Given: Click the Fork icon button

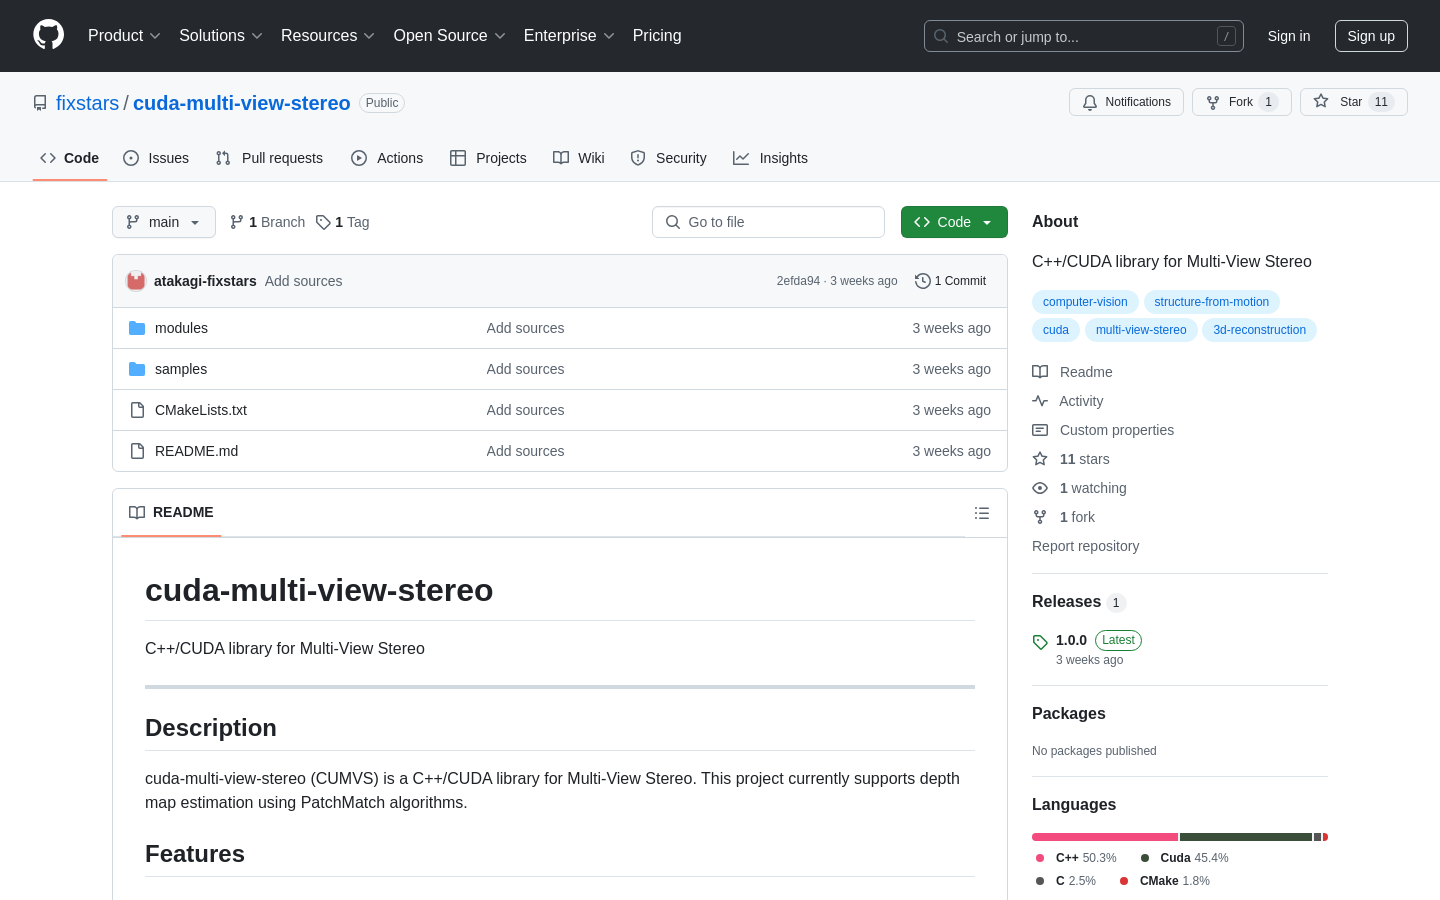Looking at the screenshot, I should click(x=1213, y=102).
